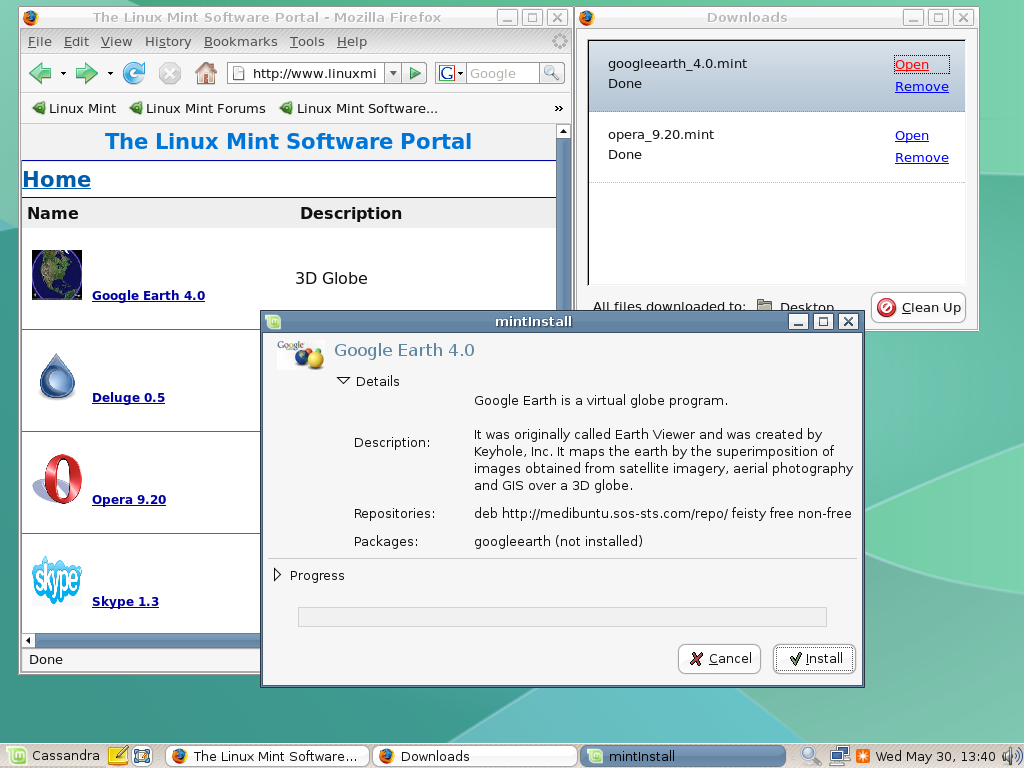This screenshot has height=768, width=1024.
Task: Click the Opera red O icon
Action: [57, 479]
